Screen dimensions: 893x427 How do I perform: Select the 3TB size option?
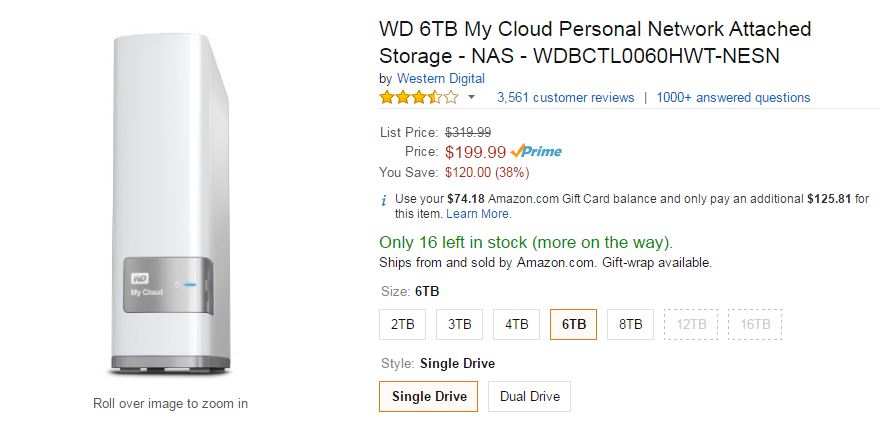(x=460, y=324)
